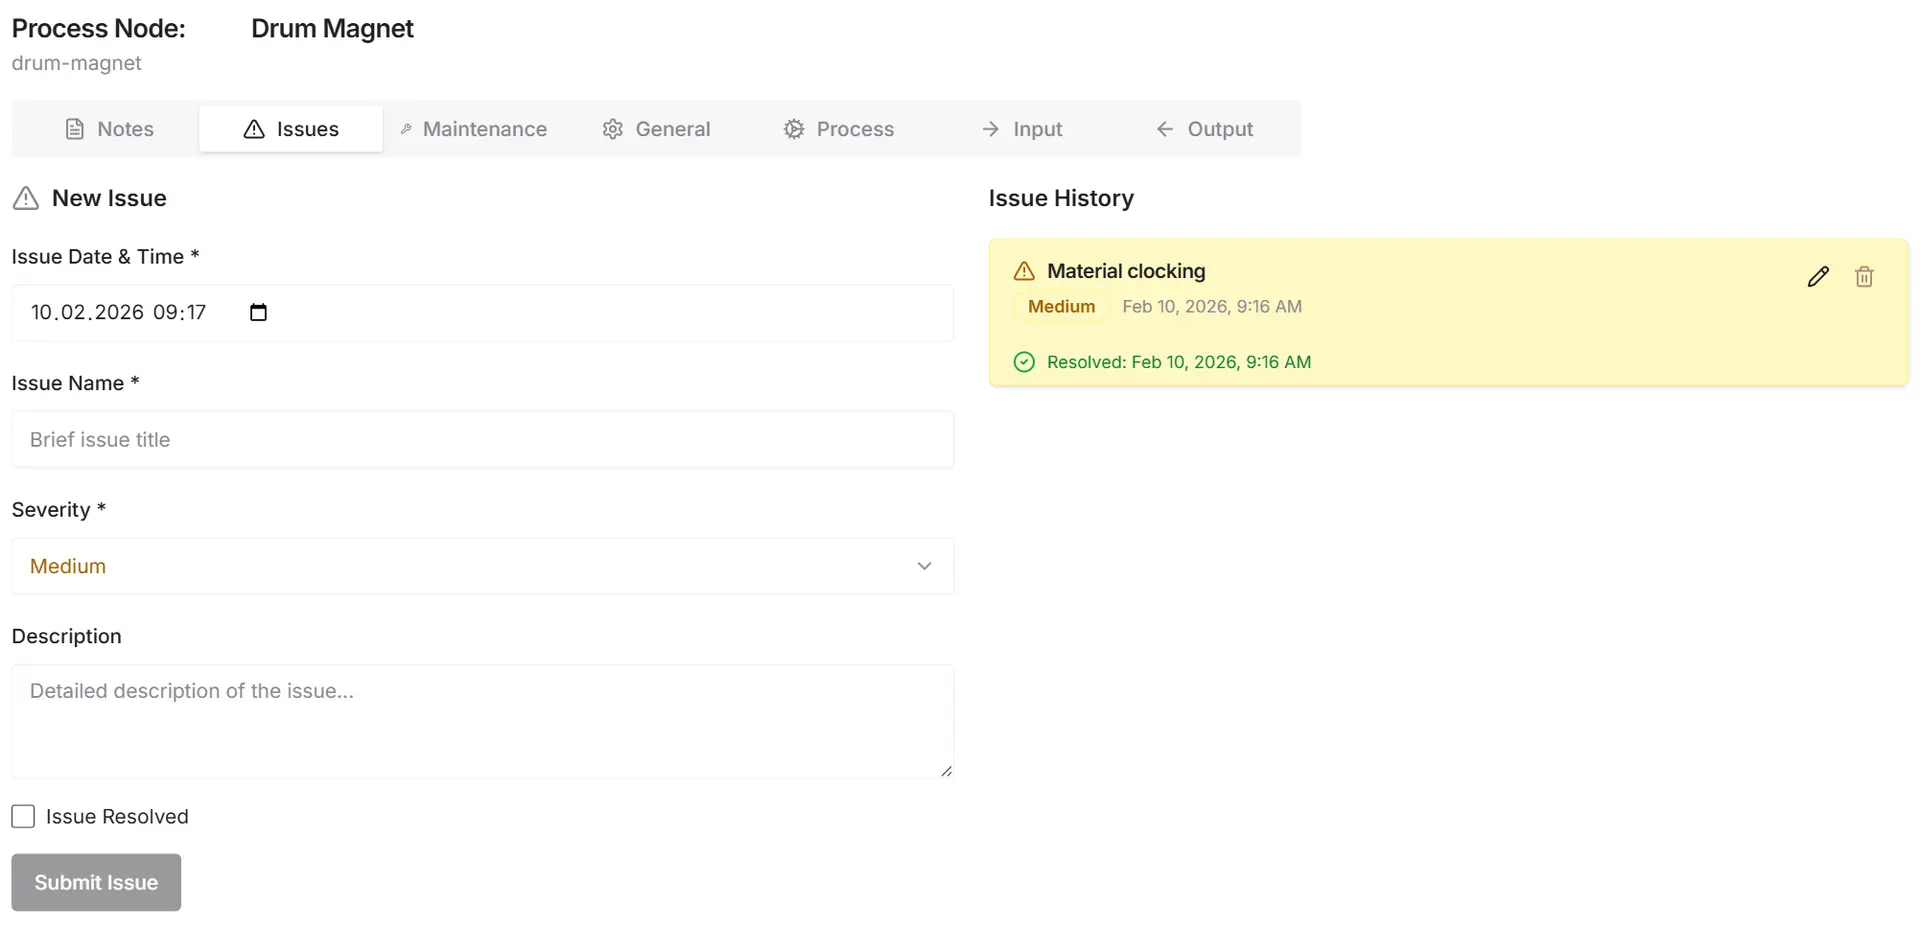1920x950 pixels.
Task: Select the Output tab
Action: tap(1205, 129)
